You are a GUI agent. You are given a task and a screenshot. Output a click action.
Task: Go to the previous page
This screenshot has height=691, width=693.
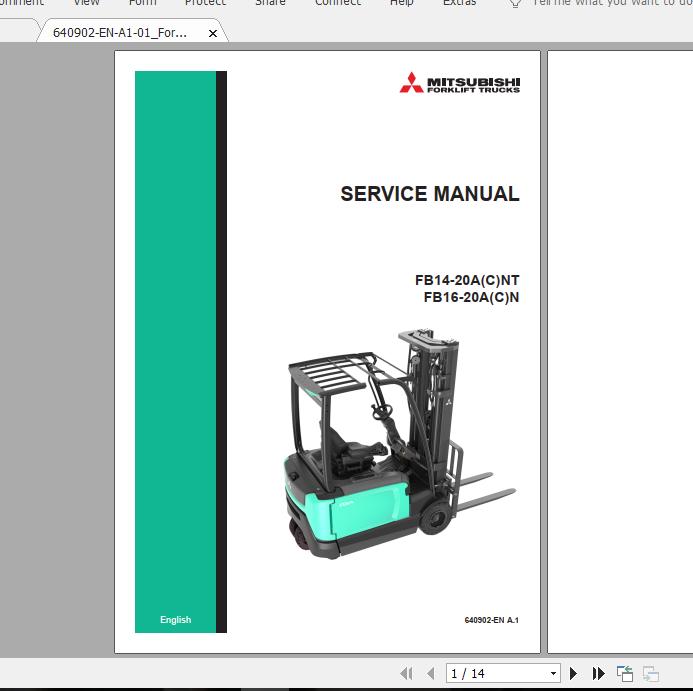tap(430, 673)
